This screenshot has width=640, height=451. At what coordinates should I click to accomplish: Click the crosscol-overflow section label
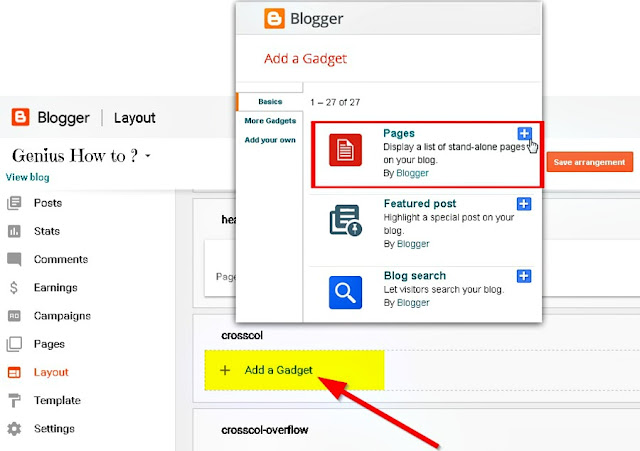click(x=264, y=430)
